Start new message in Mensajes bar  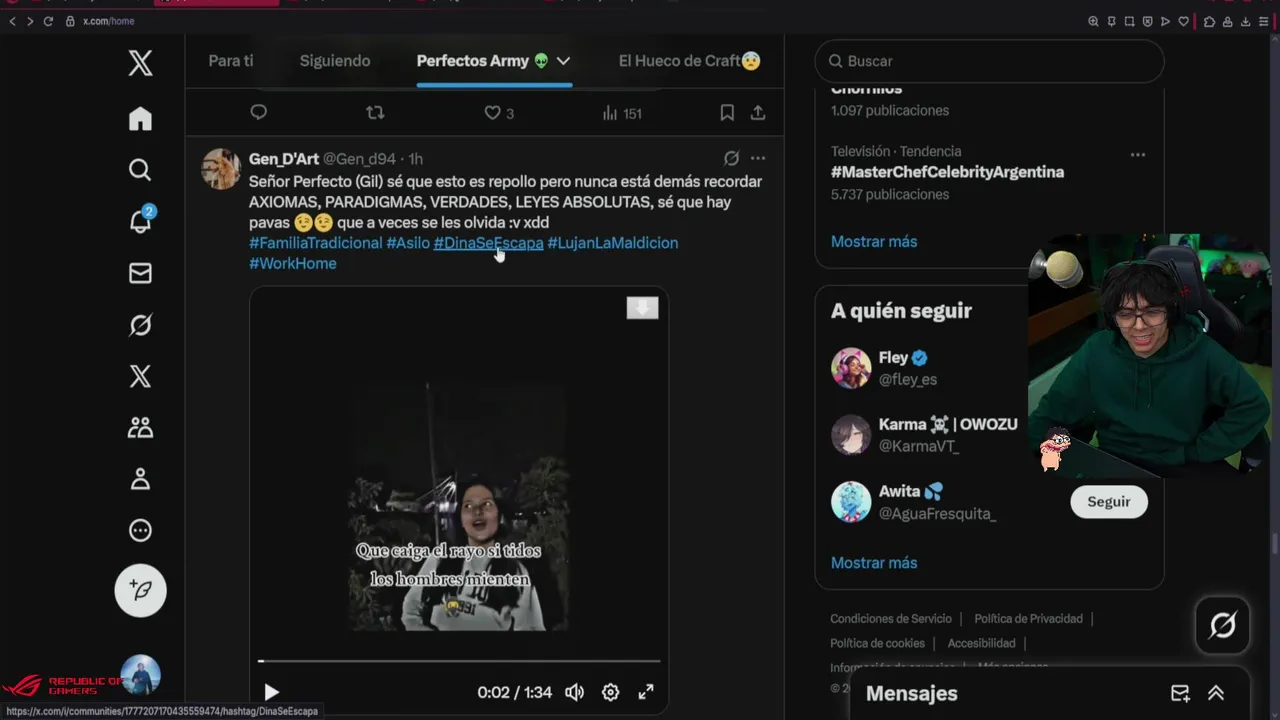pos(1180,693)
